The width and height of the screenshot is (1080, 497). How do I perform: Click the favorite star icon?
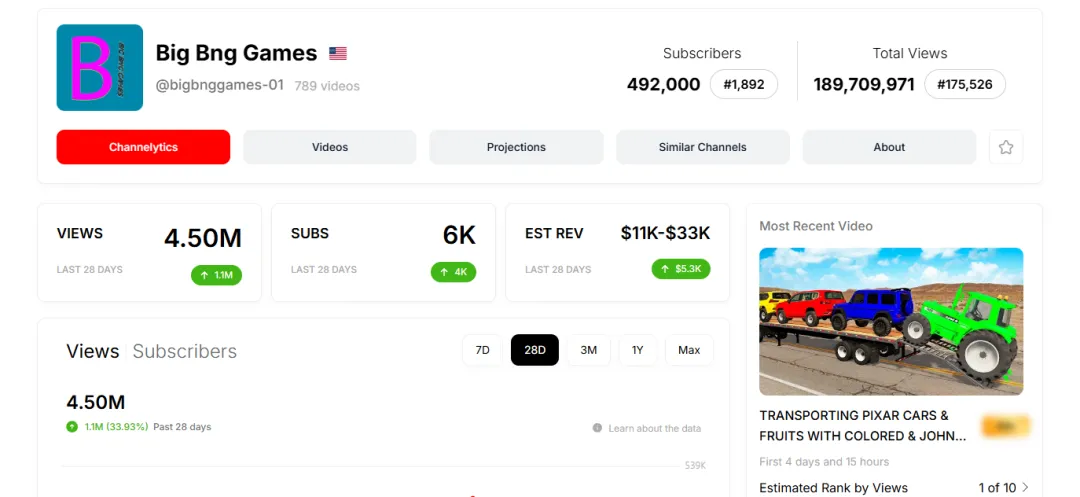click(x=1006, y=147)
